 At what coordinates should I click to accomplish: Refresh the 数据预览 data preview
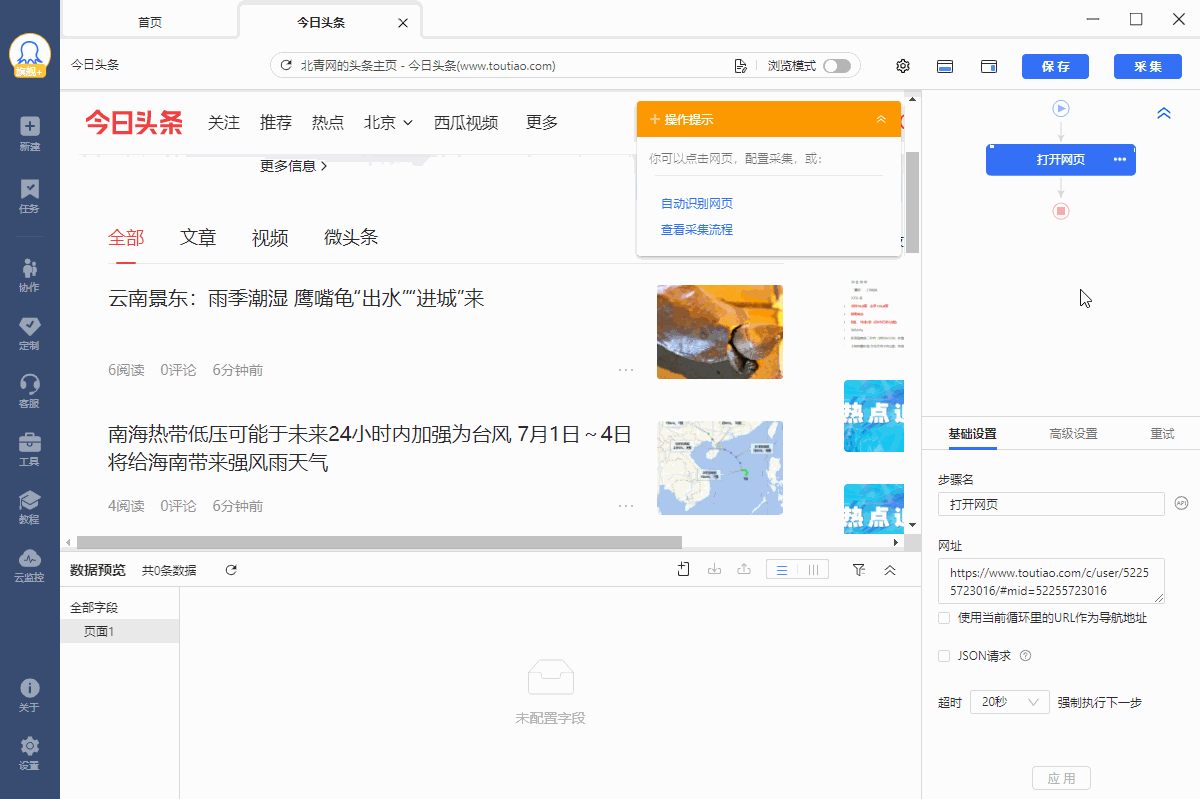(x=231, y=570)
